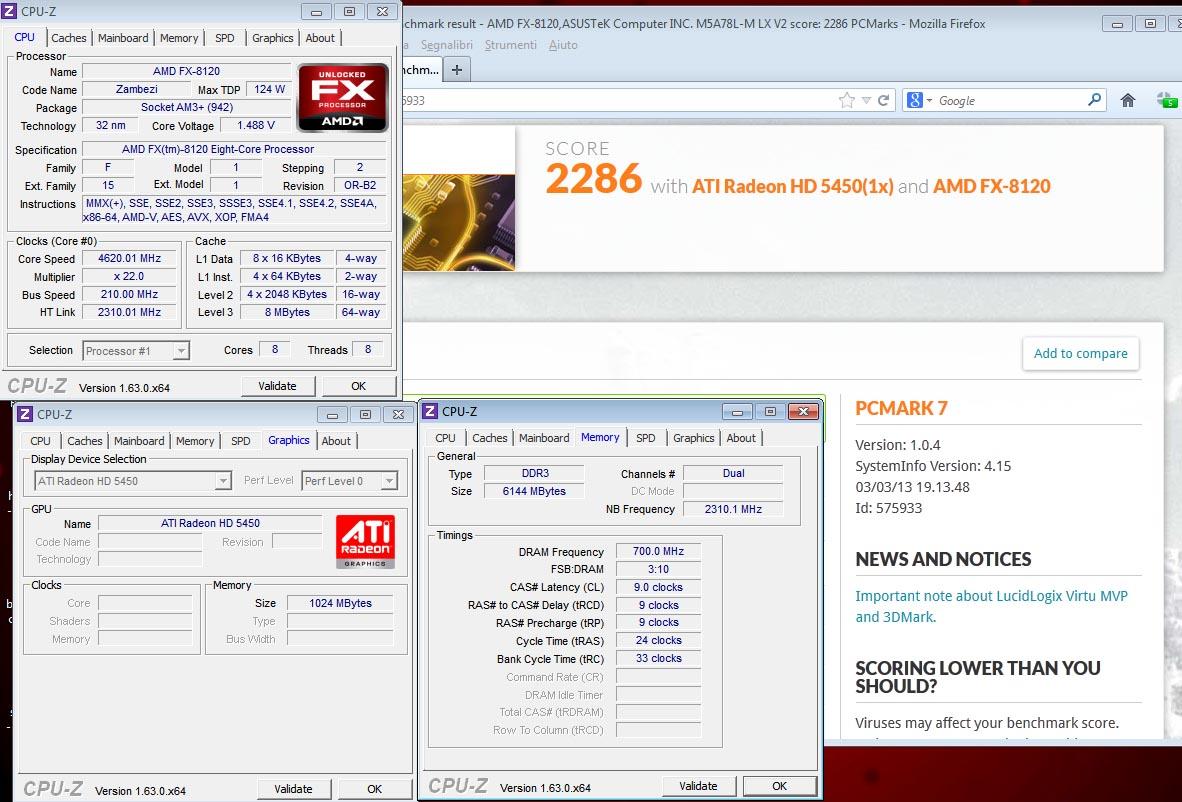The height and width of the screenshot is (802, 1182).
Task: Click the AMD FX processor logo
Action: click(343, 98)
